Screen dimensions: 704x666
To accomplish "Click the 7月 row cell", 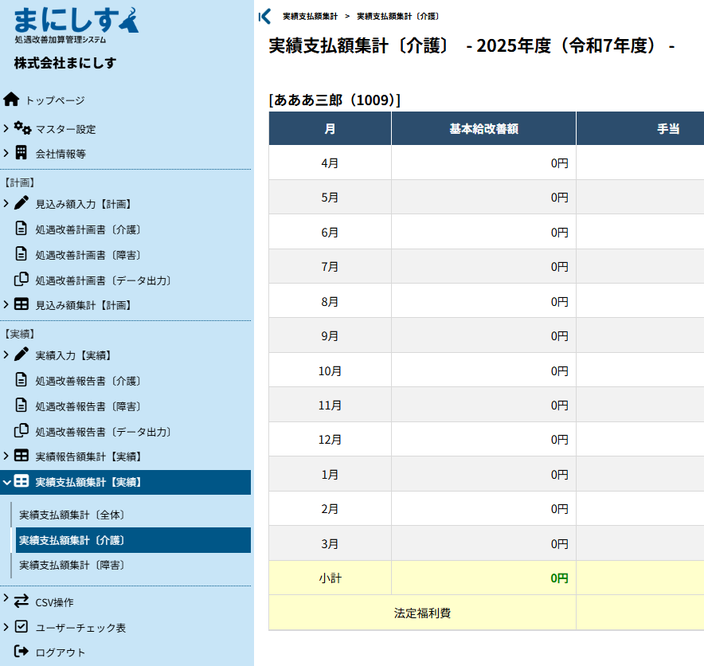I will [x=330, y=266].
